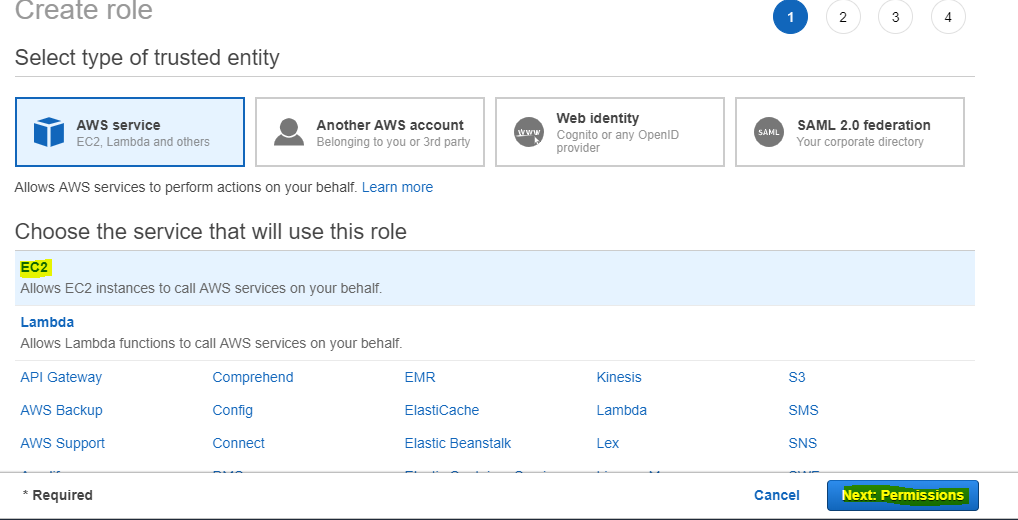The image size is (1018, 520).
Task: Select the bold Lambda service row
Action: coord(495,333)
